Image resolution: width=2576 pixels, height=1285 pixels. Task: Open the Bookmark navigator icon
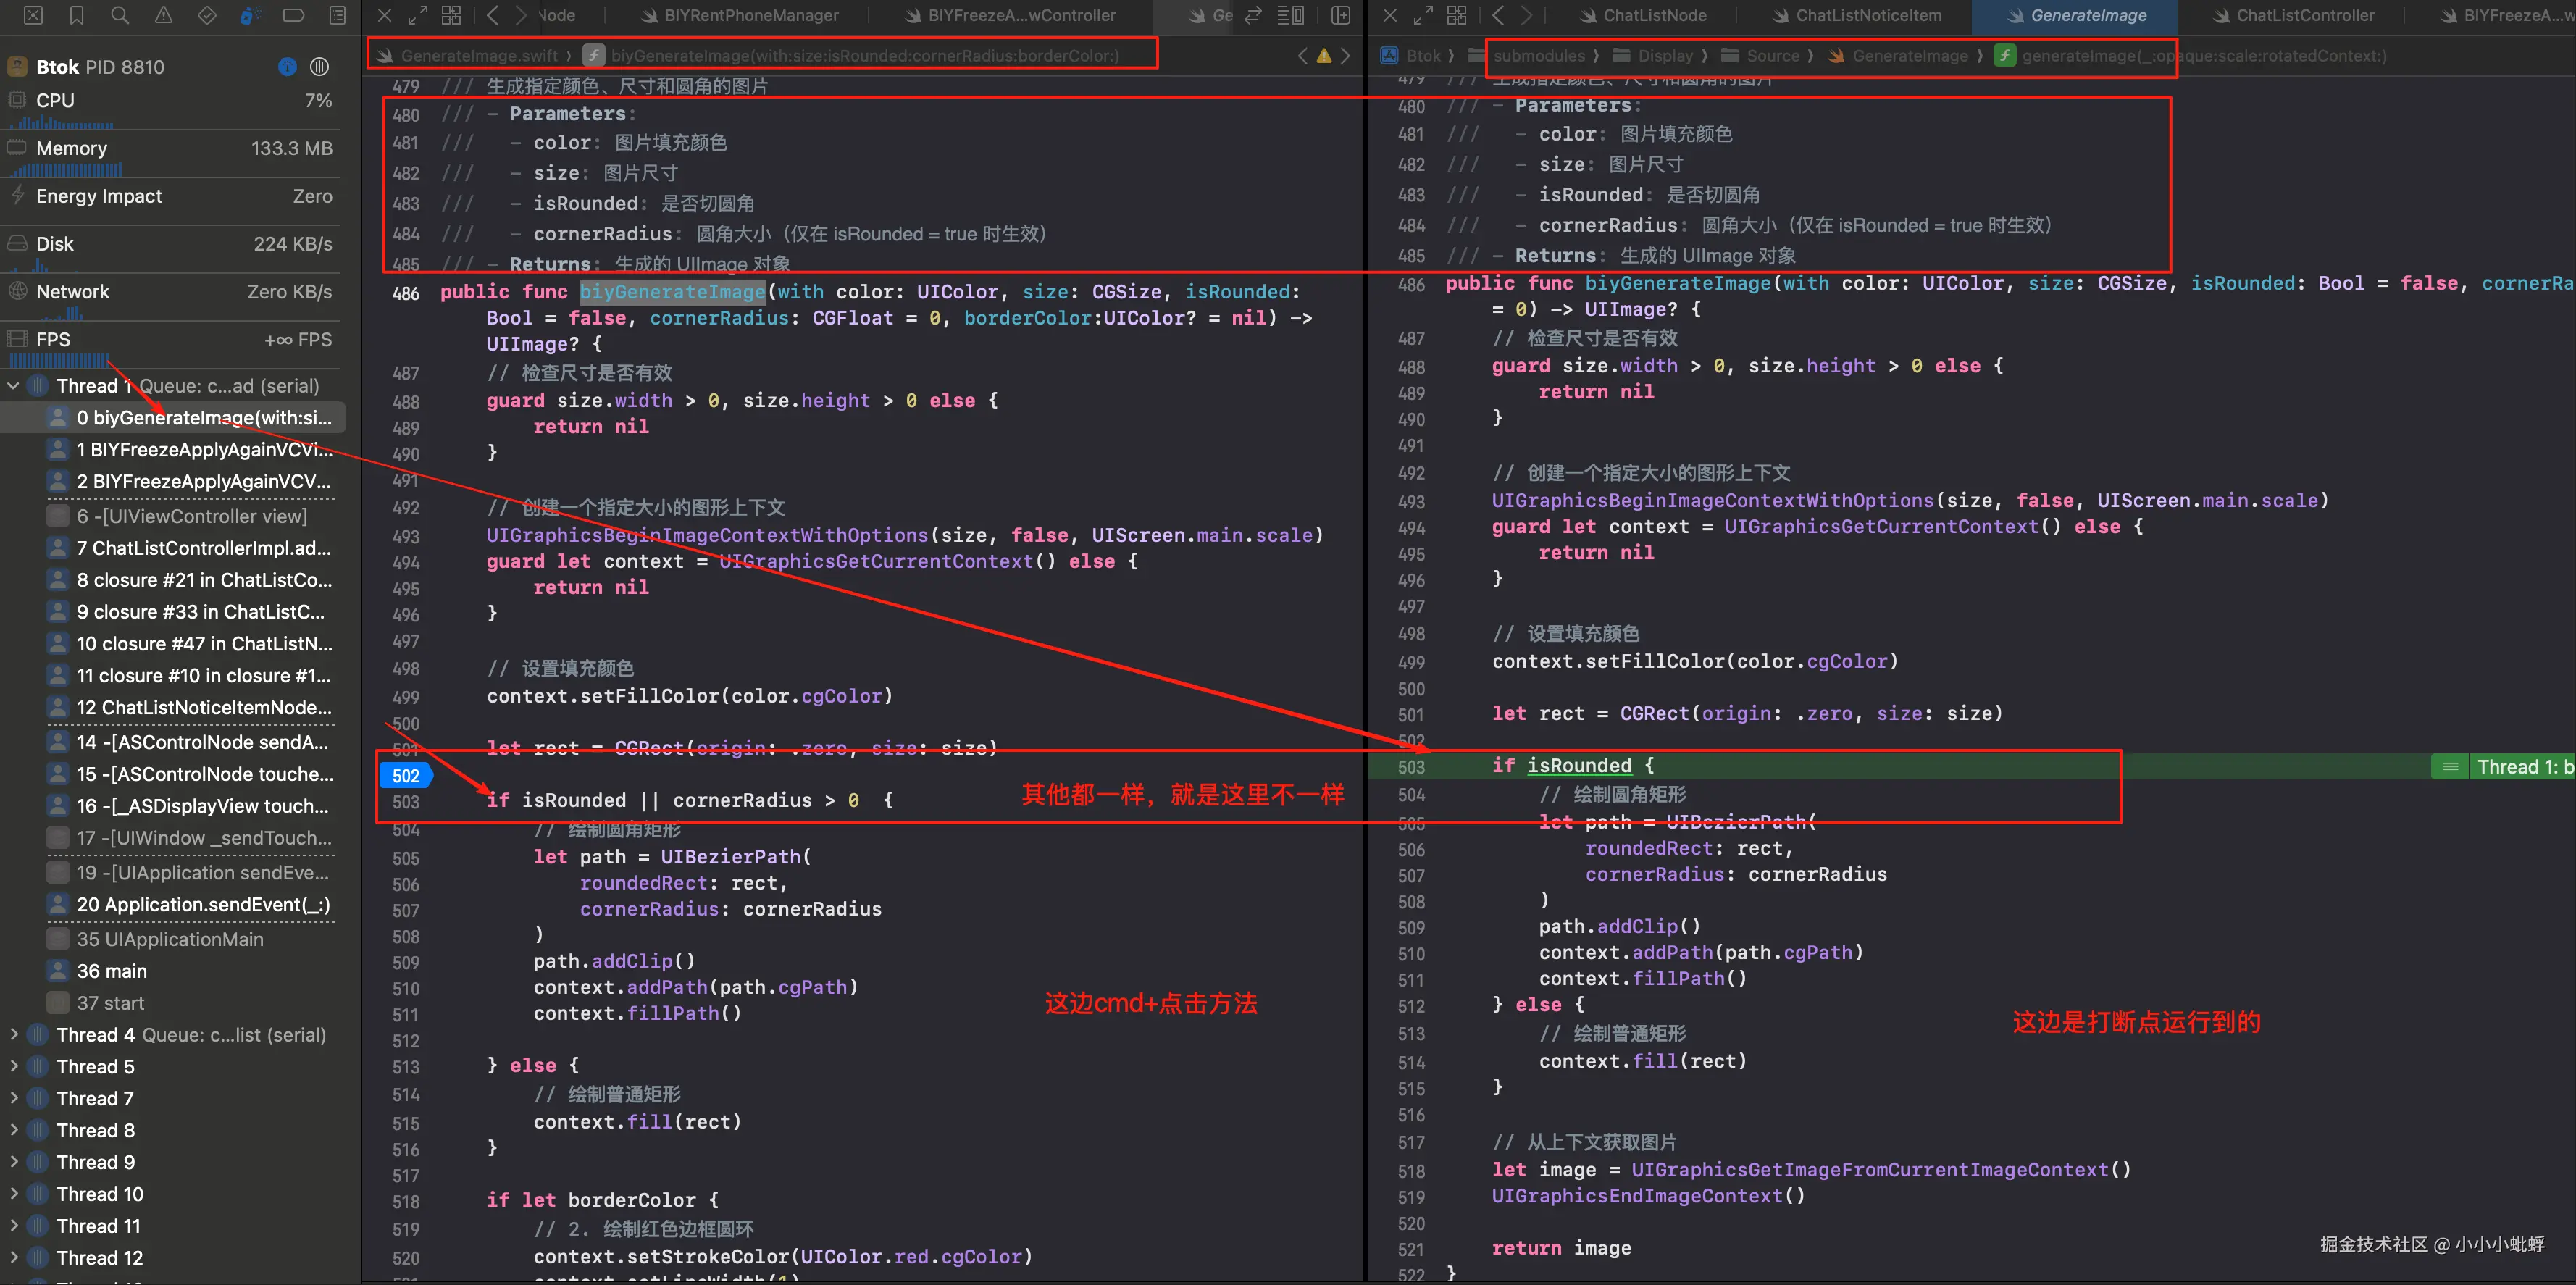coord(77,15)
